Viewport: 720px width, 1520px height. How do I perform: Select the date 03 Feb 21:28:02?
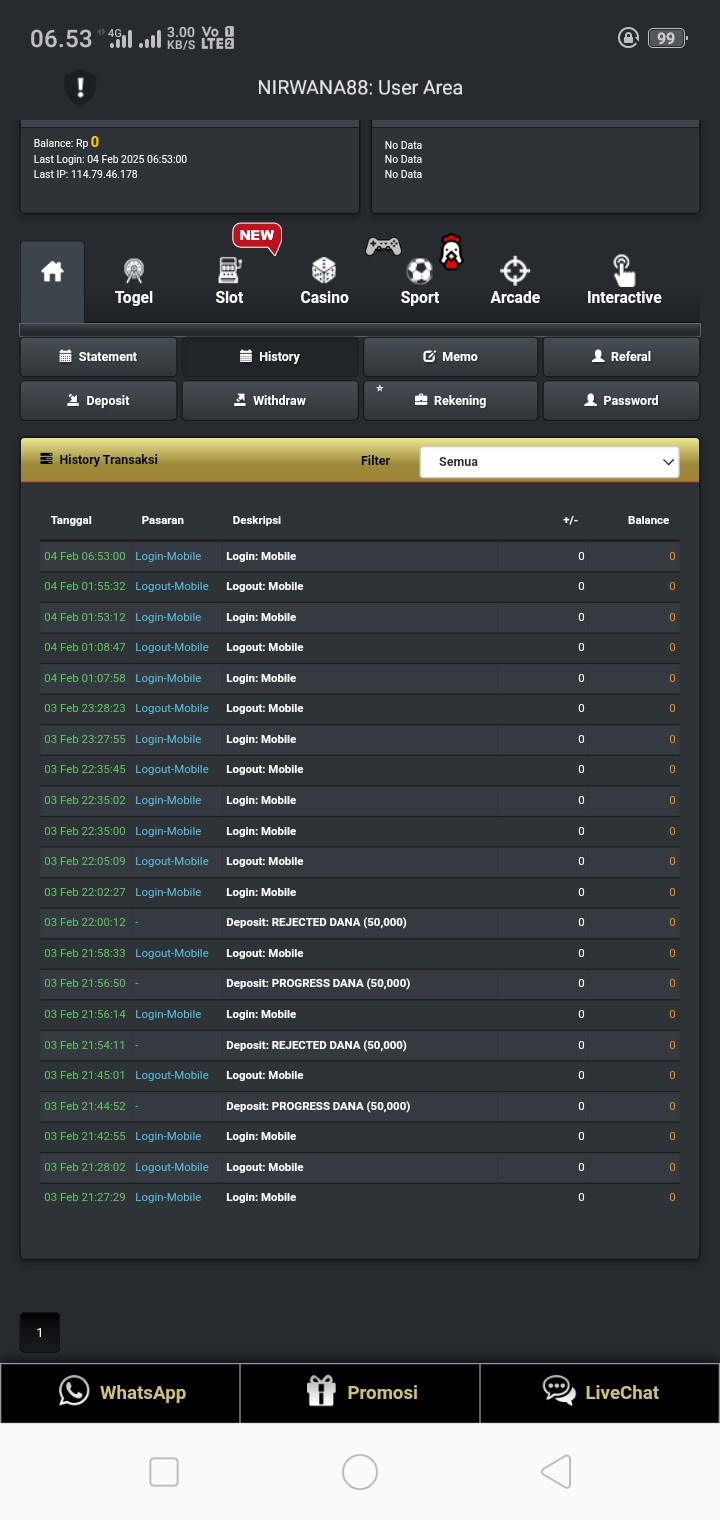(85, 1167)
